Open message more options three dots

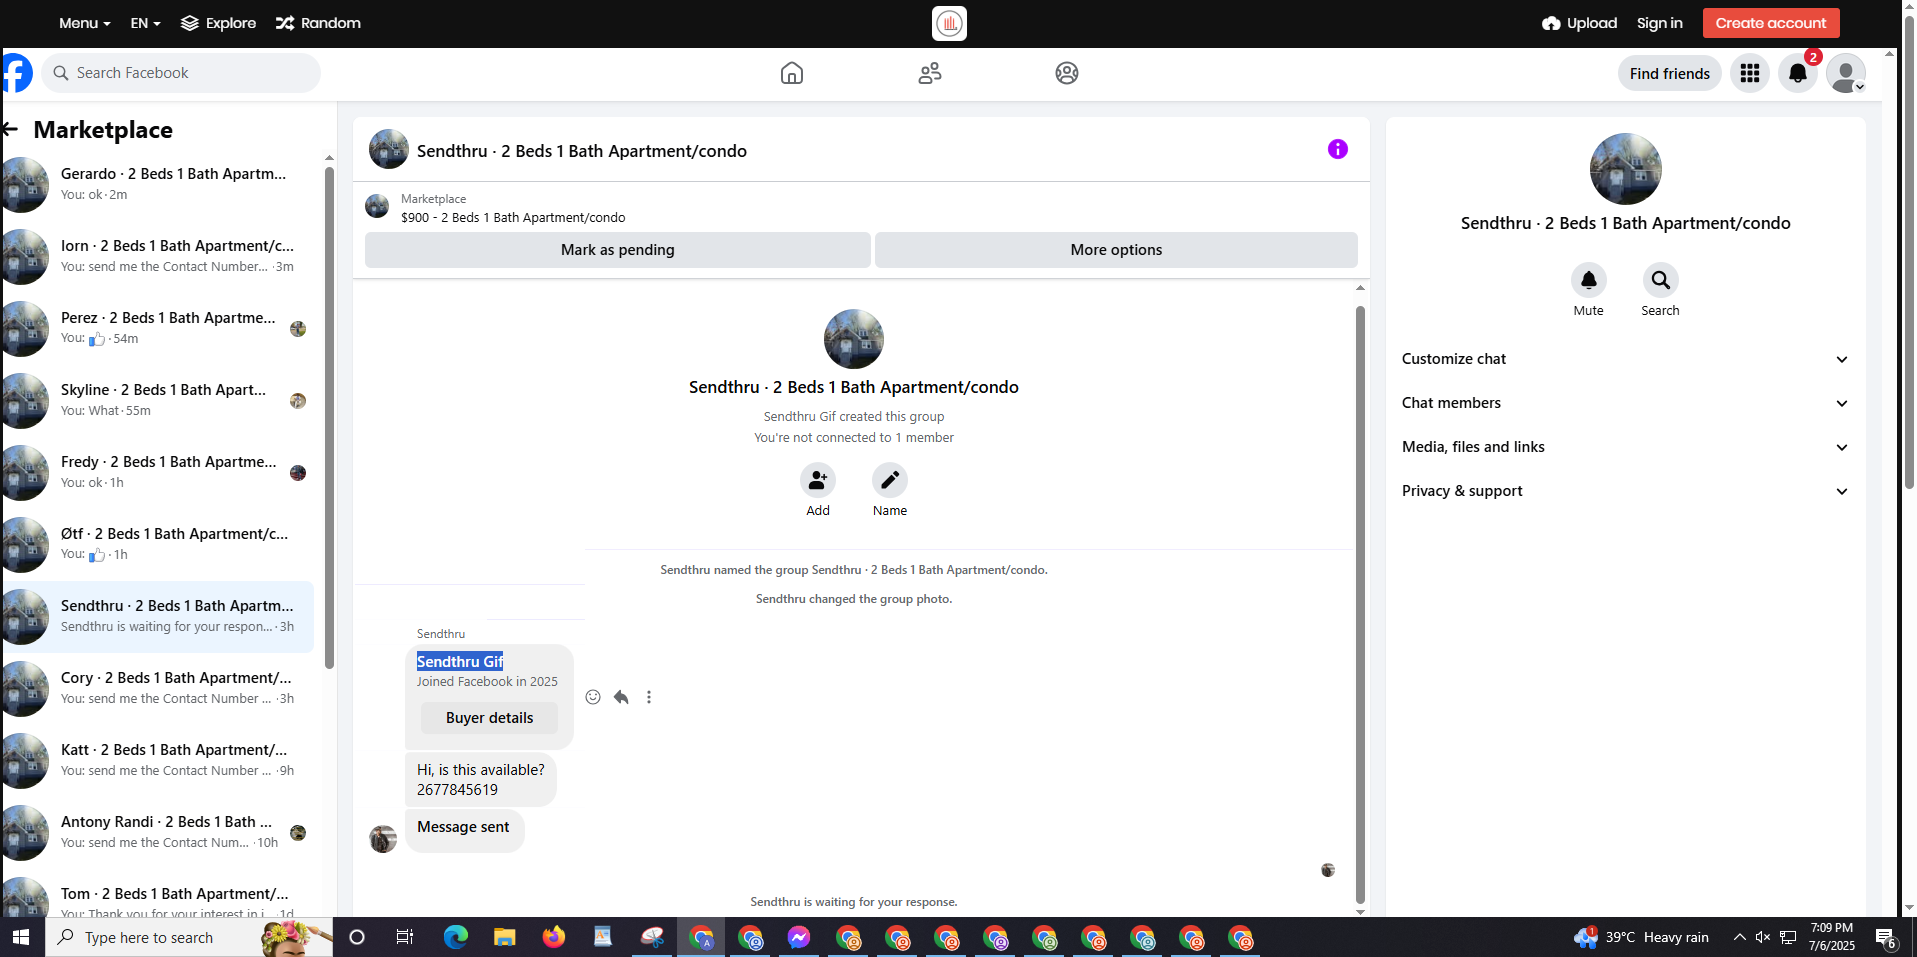point(649,697)
